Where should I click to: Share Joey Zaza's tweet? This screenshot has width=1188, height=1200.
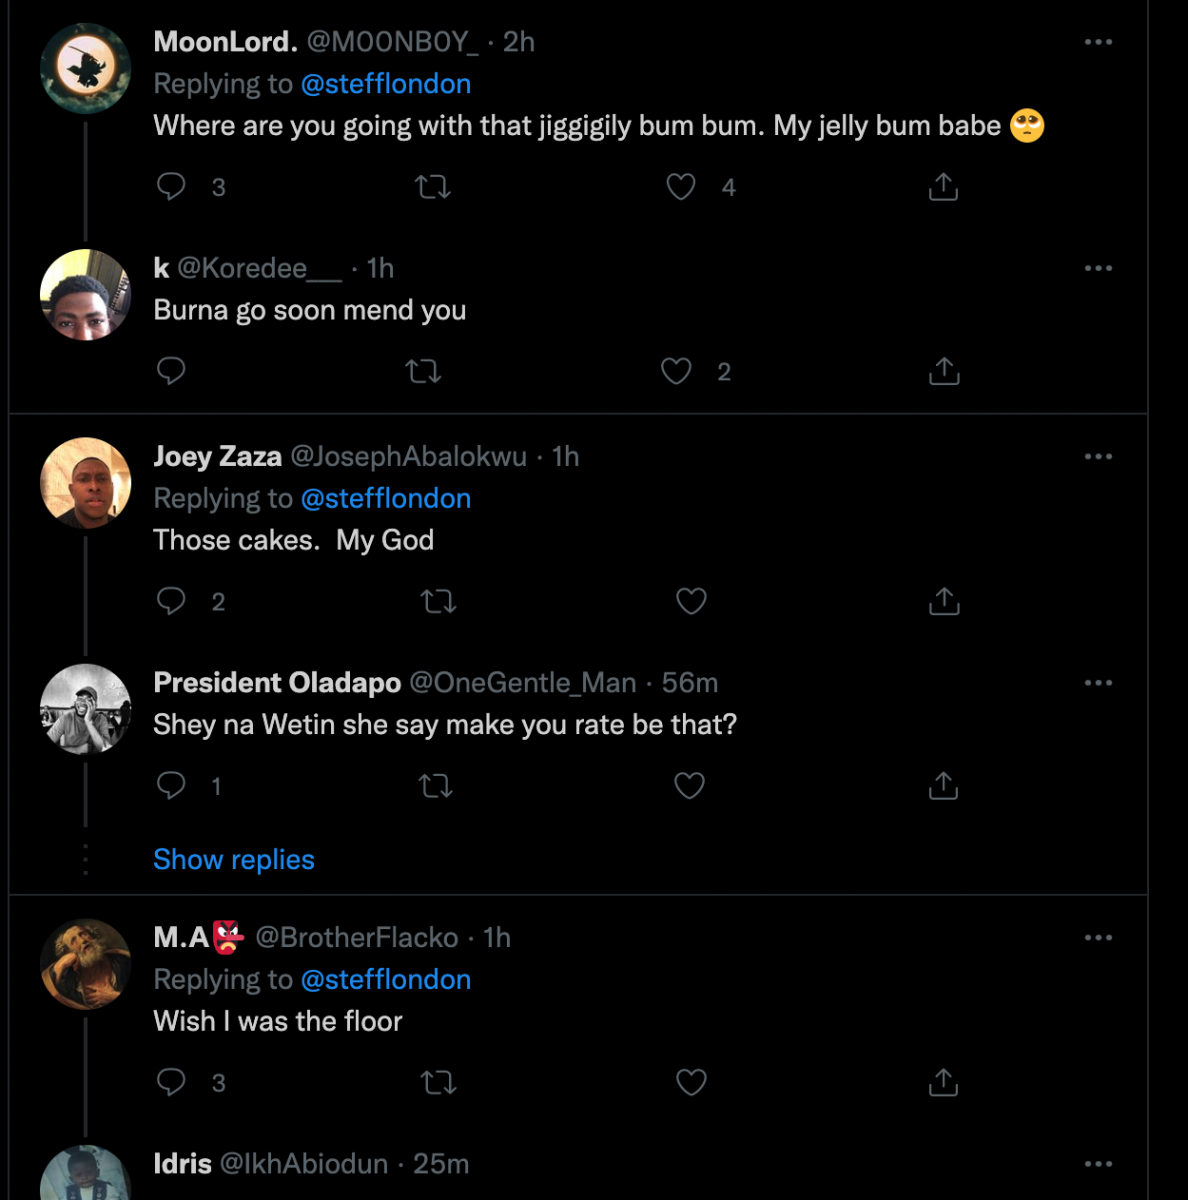(943, 601)
